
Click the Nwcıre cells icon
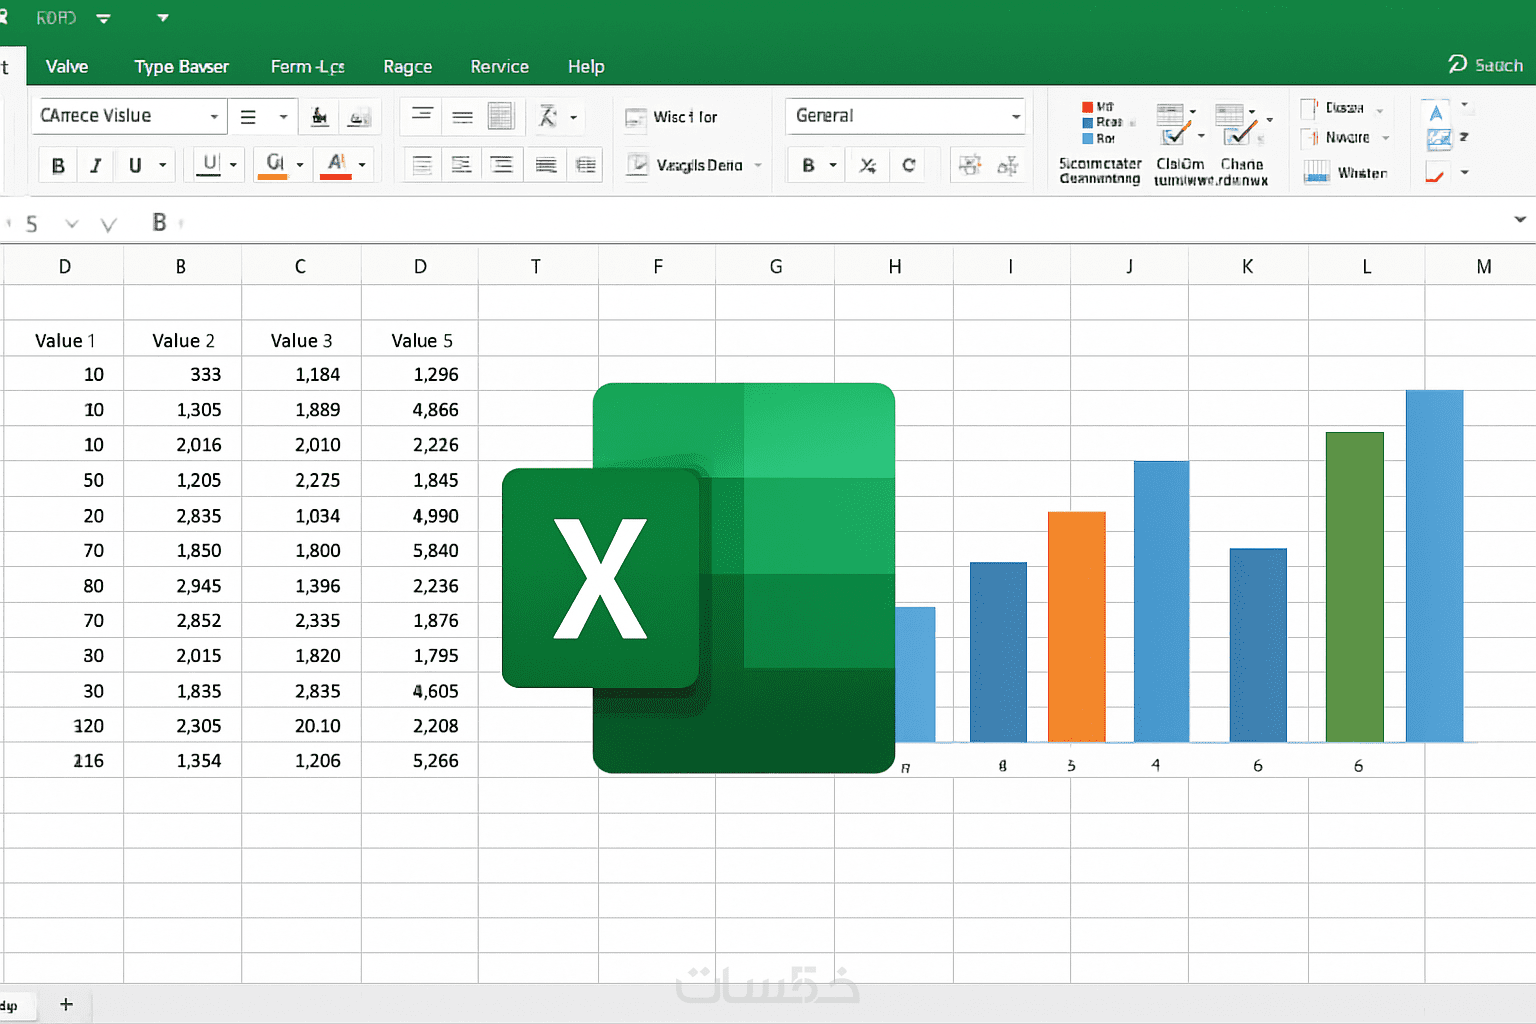[x=1310, y=138]
